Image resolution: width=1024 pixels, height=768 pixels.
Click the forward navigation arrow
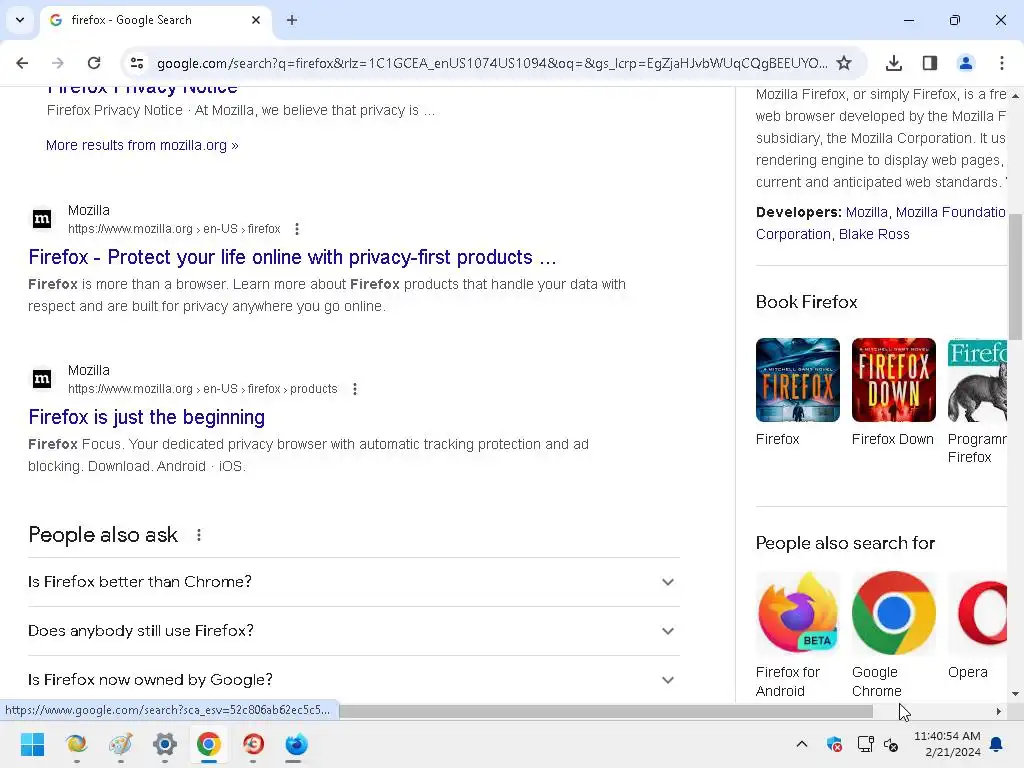[57, 63]
